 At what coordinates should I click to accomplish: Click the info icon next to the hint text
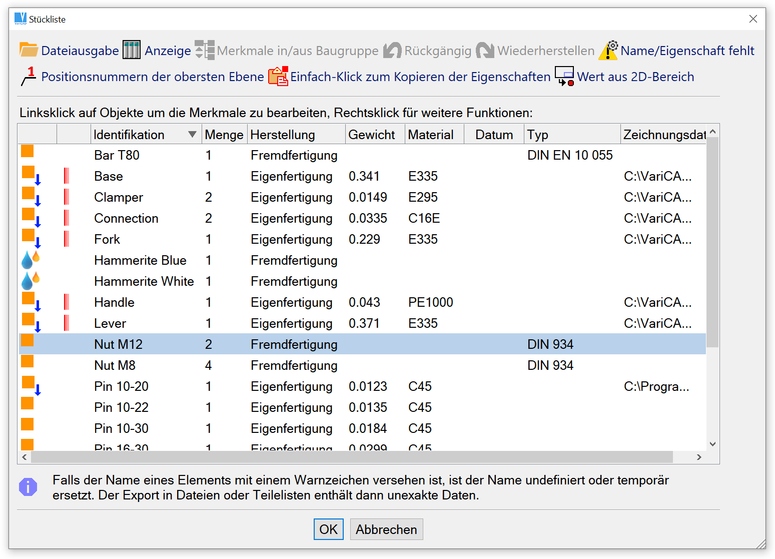(x=29, y=487)
